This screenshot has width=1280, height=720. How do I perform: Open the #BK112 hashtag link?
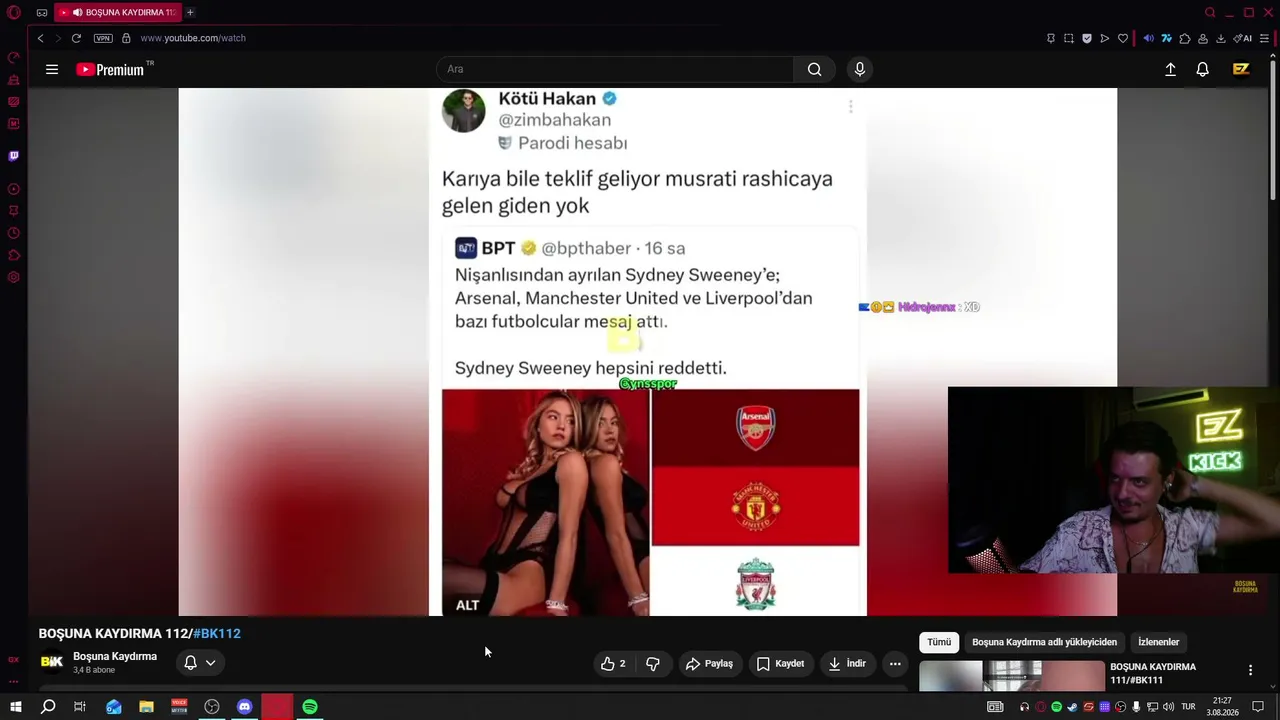pos(217,633)
